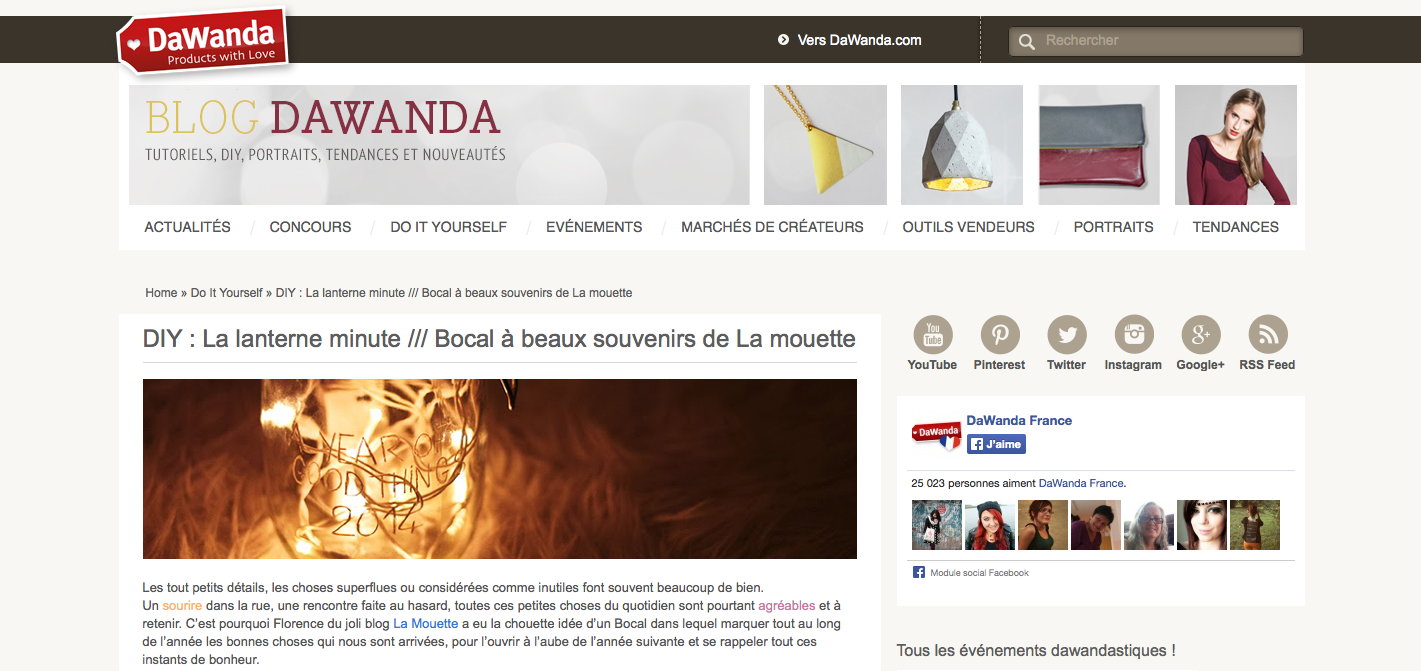
Task: Follow the Vers DaWanda.com link
Action: (x=859, y=40)
